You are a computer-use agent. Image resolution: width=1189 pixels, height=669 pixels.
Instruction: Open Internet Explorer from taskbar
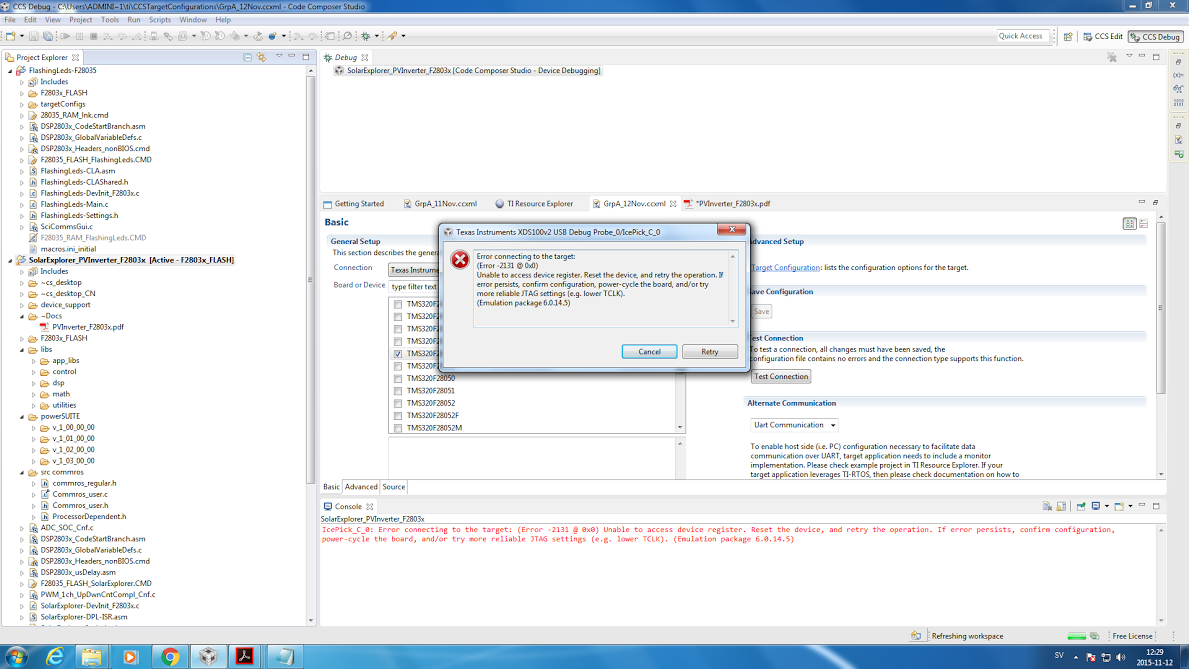pyautogui.click(x=55, y=657)
